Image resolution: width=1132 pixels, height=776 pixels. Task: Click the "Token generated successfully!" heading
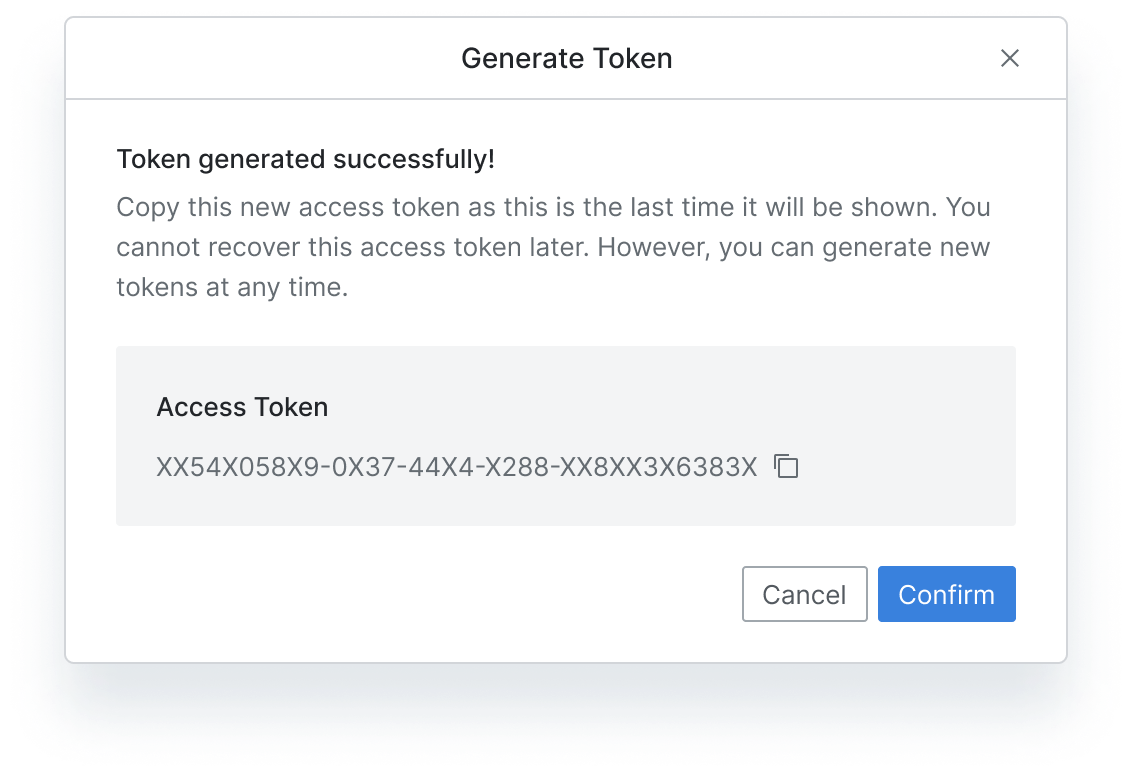coord(306,159)
